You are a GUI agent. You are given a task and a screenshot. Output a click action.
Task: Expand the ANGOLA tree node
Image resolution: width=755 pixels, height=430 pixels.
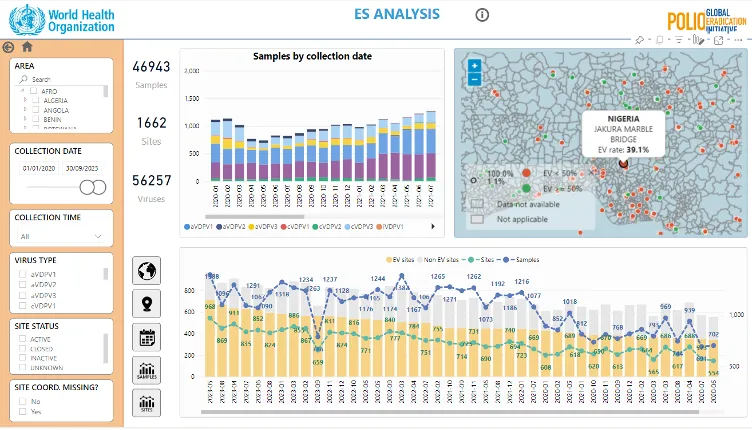point(25,110)
